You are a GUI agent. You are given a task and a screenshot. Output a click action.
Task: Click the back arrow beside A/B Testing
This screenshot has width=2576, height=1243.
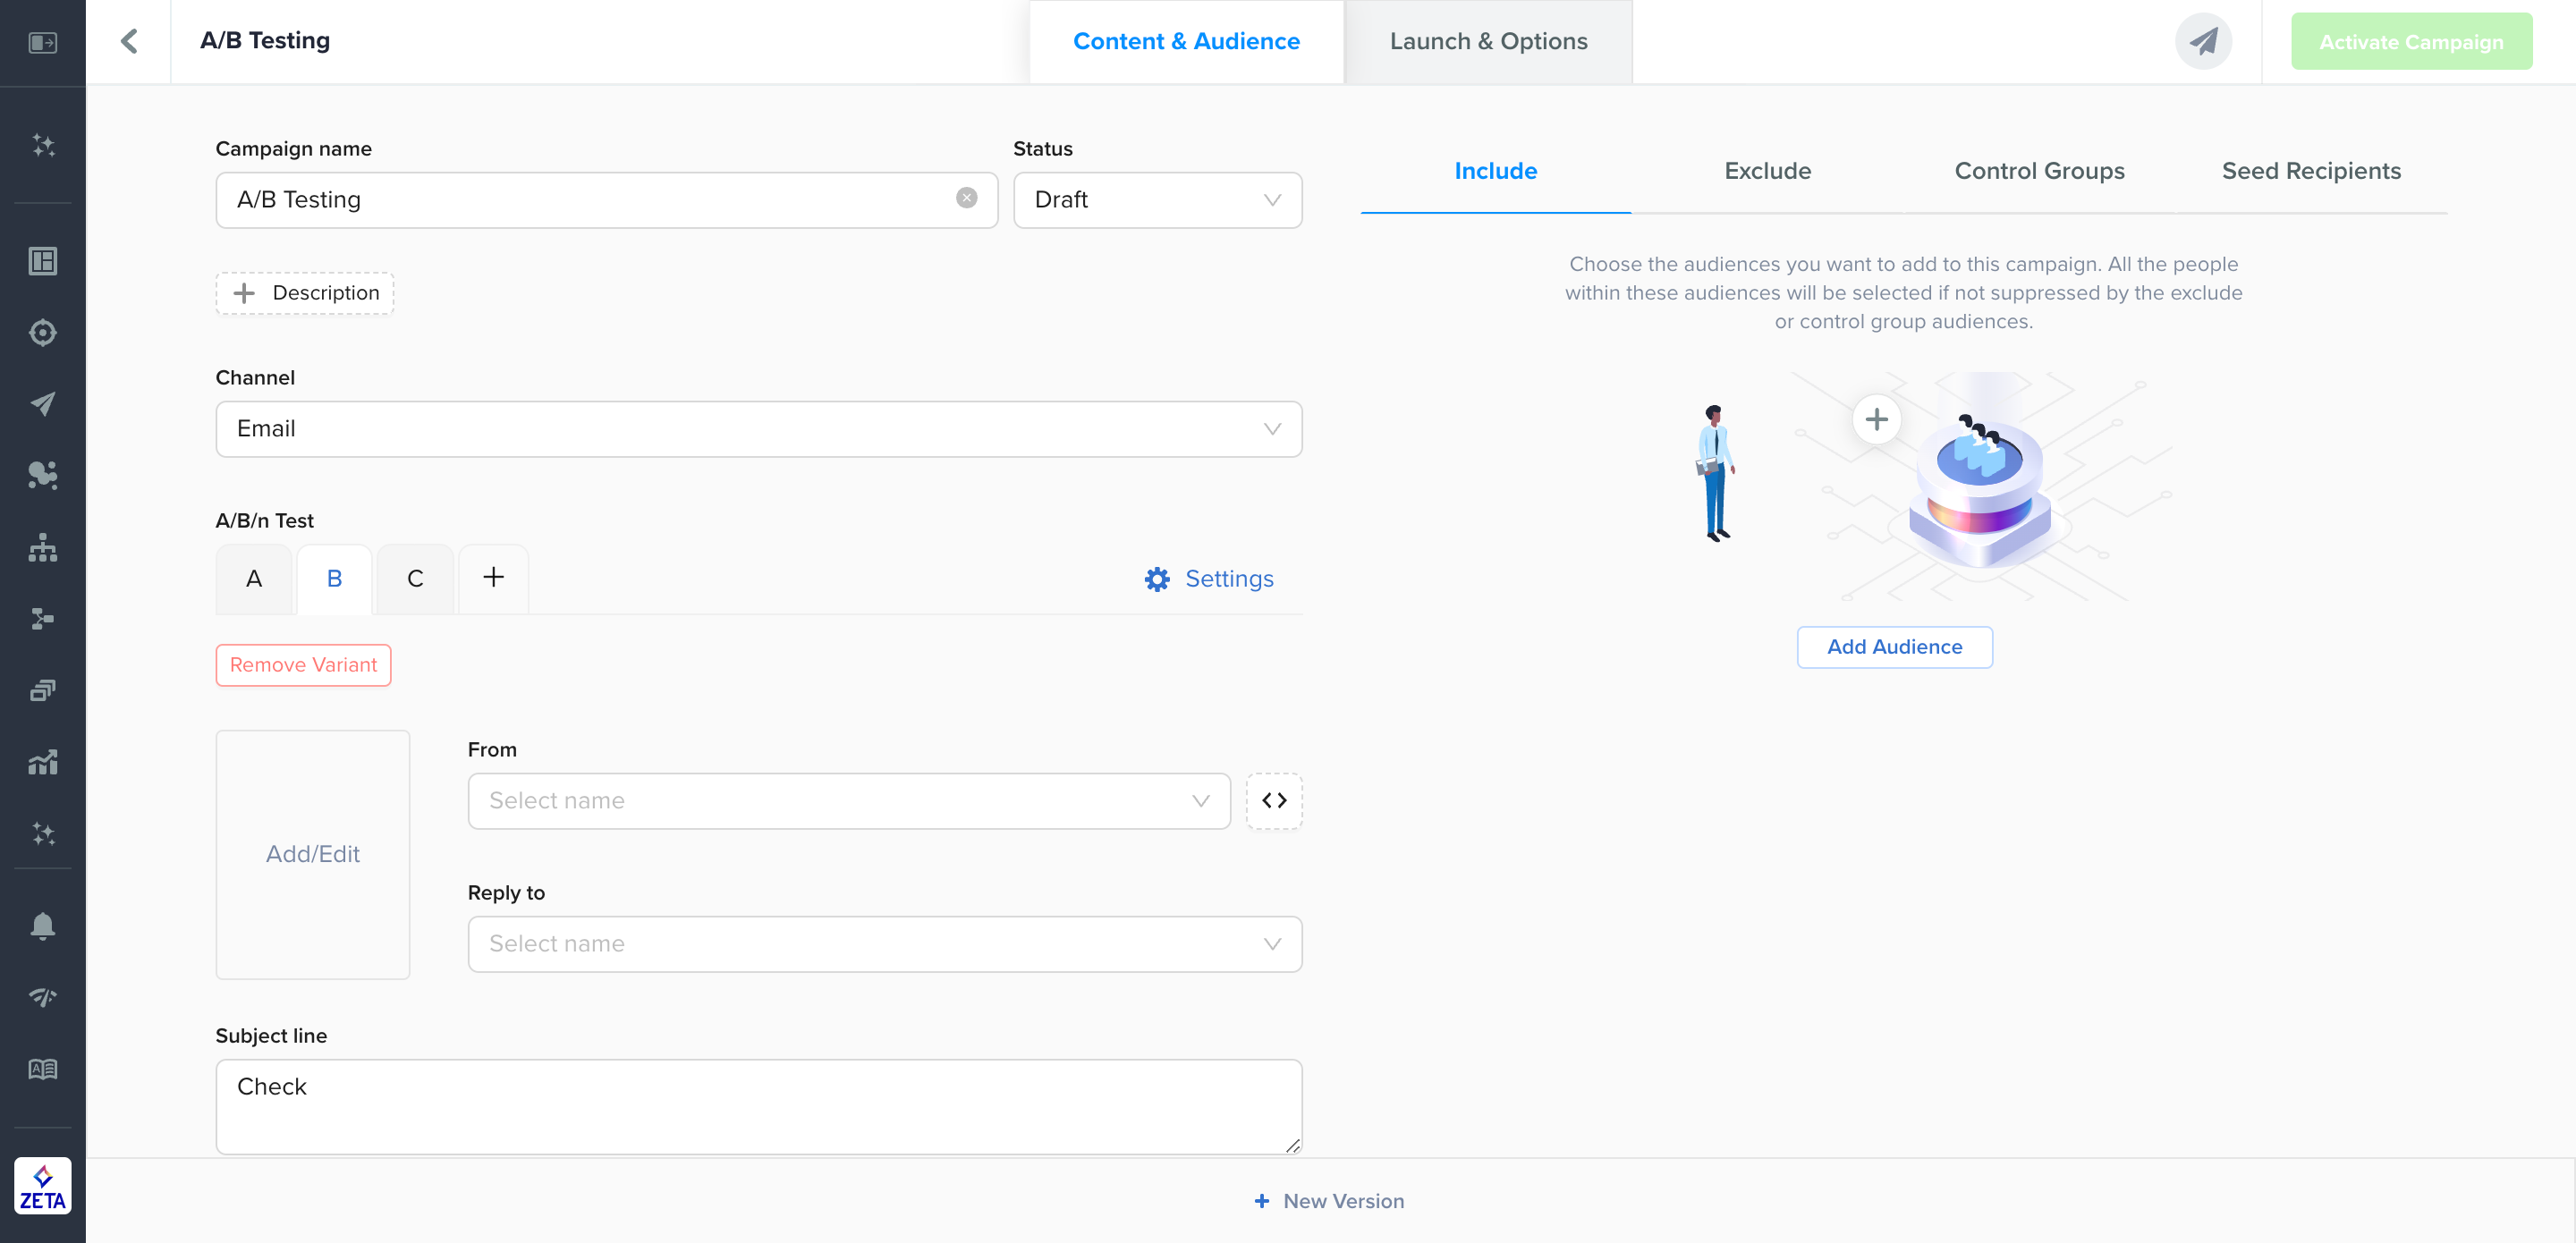pyautogui.click(x=129, y=41)
